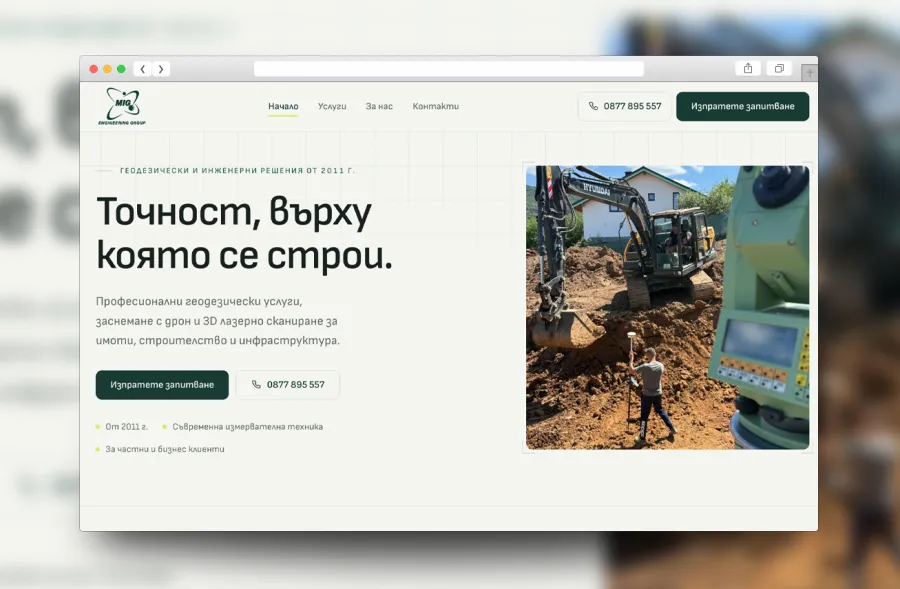Click paragraph starting Професионални геодезически услуги
The image size is (900, 589).
coord(218,321)
